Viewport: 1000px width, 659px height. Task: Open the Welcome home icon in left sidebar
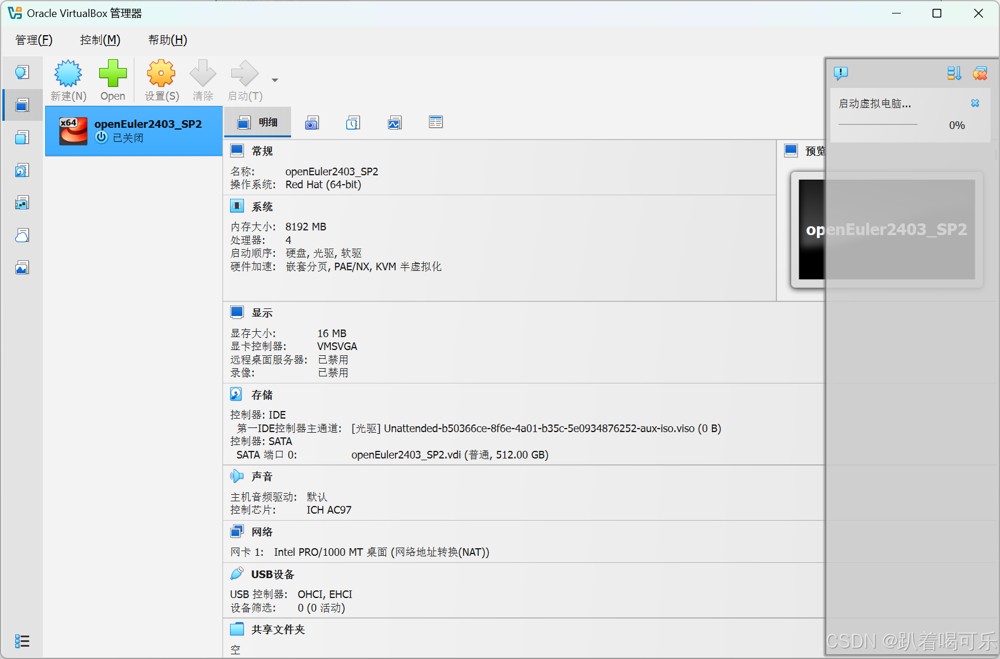[22, 72]
